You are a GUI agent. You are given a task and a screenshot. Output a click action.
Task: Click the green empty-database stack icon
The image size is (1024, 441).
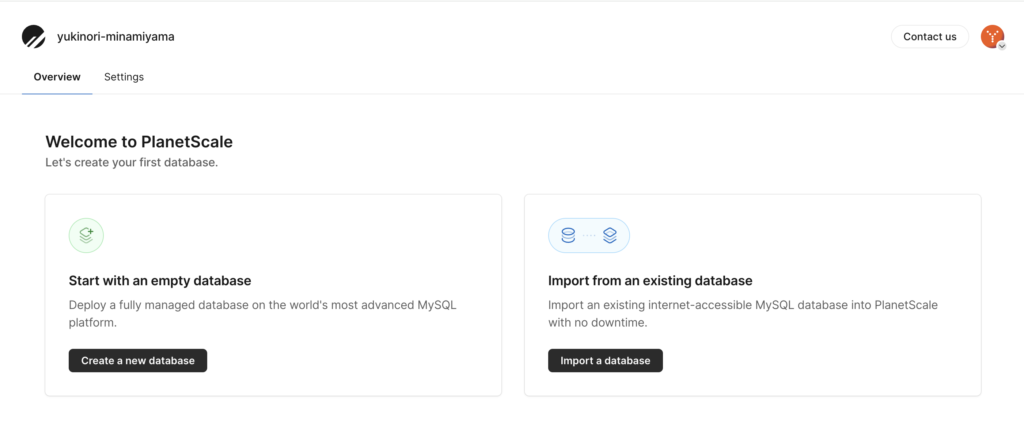pos(86,236)
